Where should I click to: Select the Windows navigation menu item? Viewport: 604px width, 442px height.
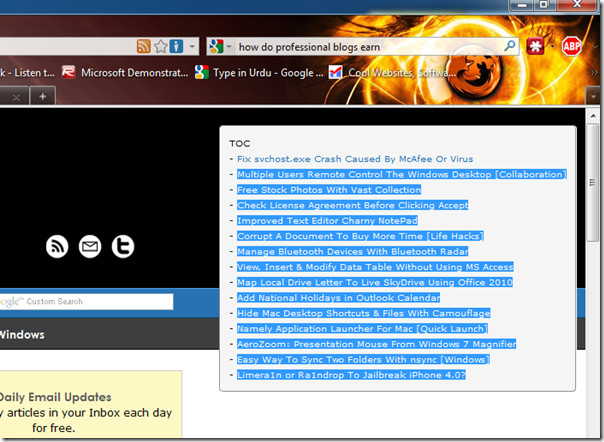pyautogui.click(x=25, y=334)
